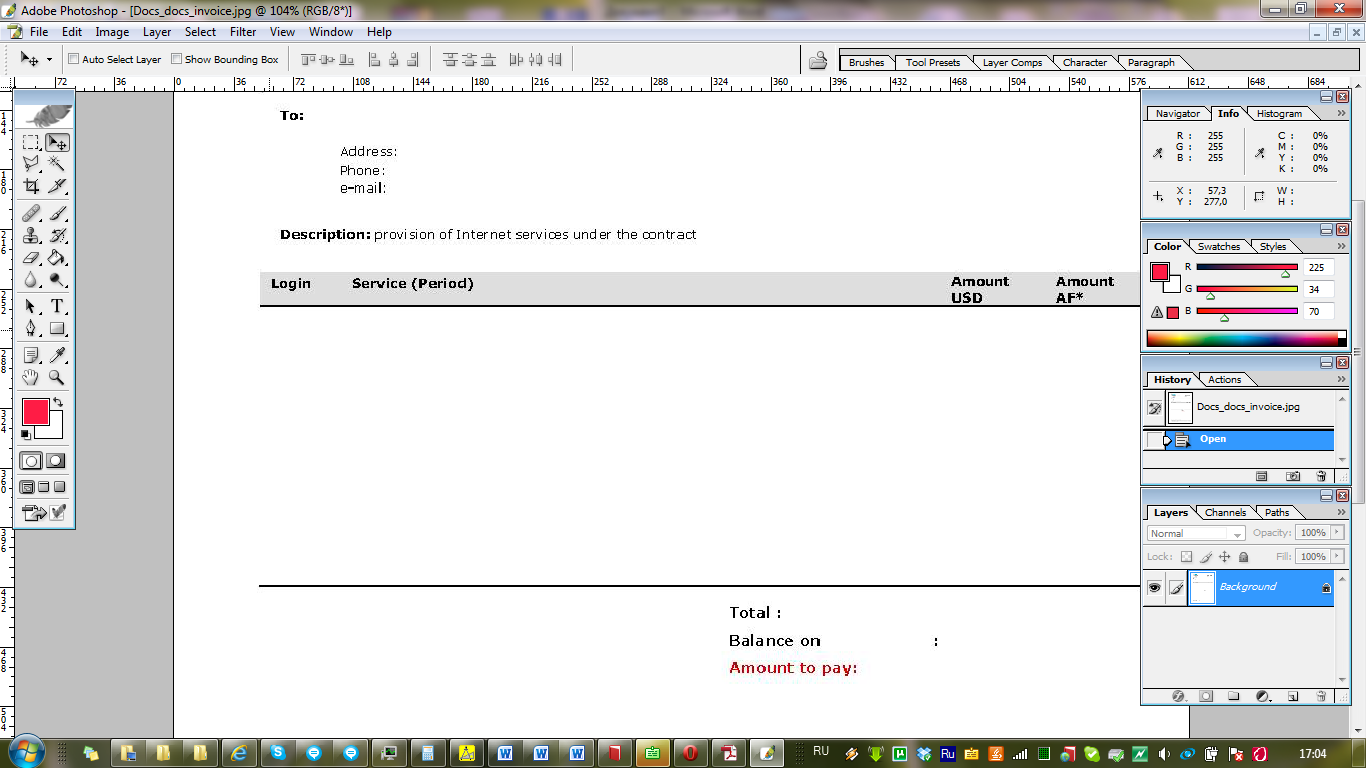The image size is (1366, 768).
Task: Open Windows Start button
Action: [x=23, y=752]
